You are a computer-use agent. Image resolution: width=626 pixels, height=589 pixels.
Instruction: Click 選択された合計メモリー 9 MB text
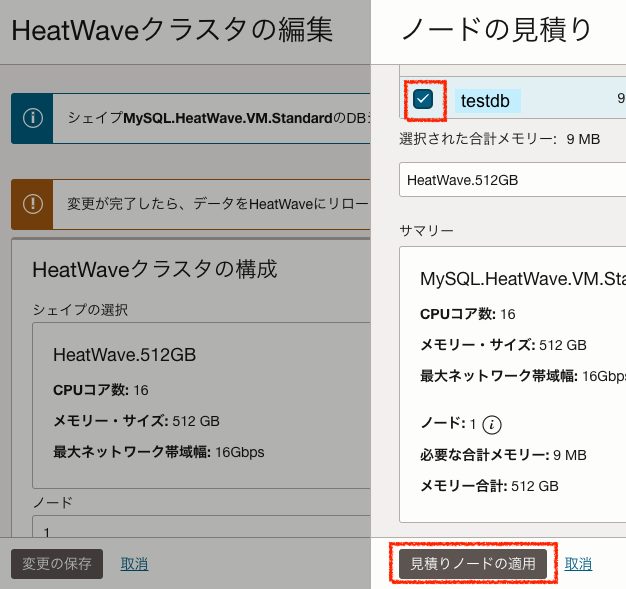point(499,139)
